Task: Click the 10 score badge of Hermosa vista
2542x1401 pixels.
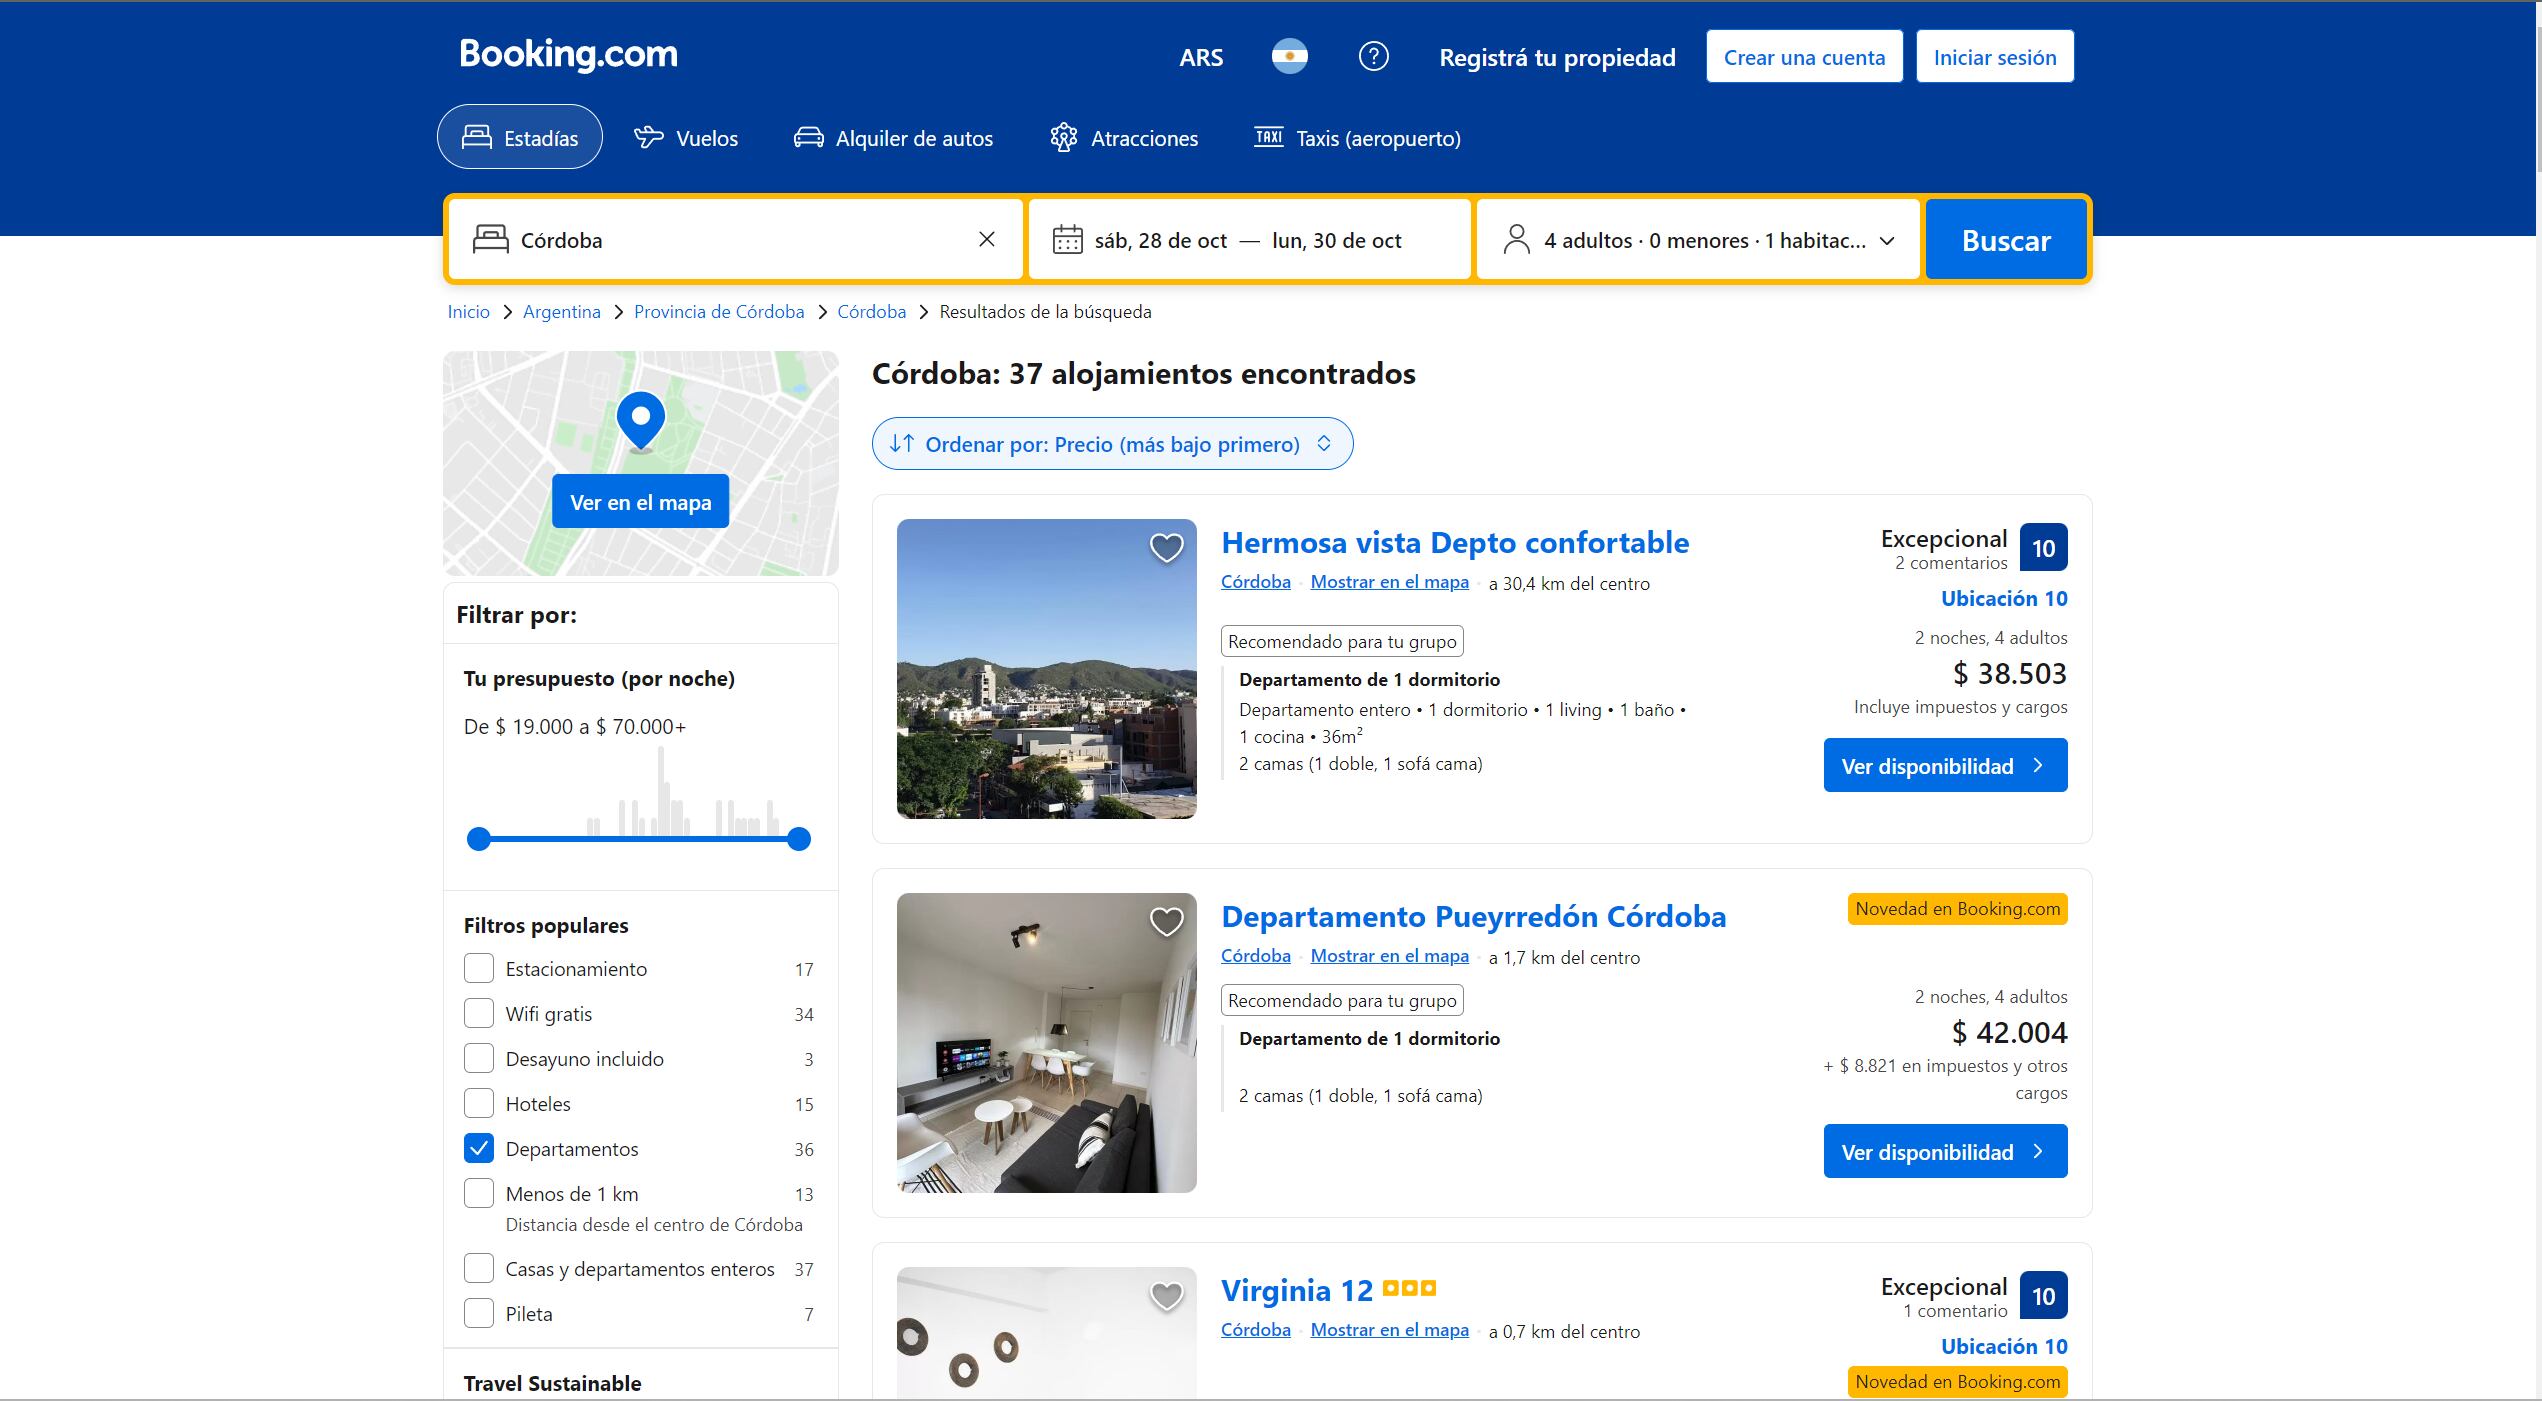Action: (2043, 548)
